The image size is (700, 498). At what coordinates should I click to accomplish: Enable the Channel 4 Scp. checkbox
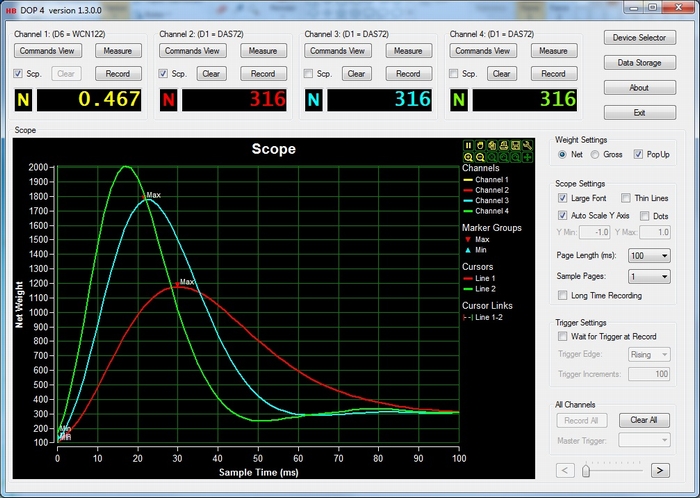click(x=454, y=74)
